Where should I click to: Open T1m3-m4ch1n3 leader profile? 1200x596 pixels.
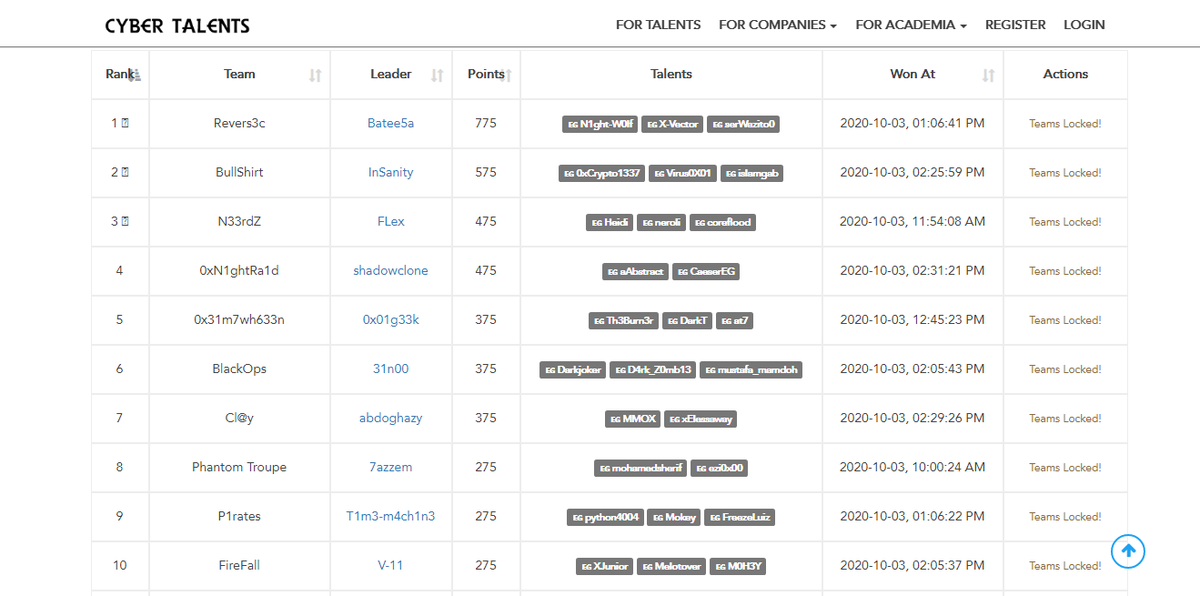pos(390,516)
